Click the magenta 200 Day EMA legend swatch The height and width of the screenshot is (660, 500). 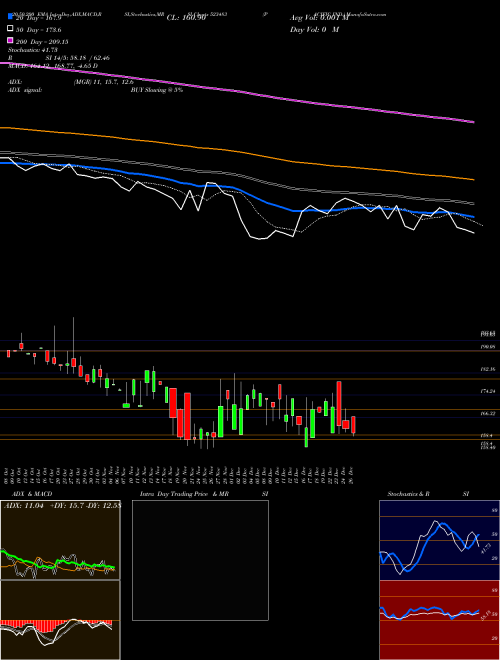[x=11, y=41]
